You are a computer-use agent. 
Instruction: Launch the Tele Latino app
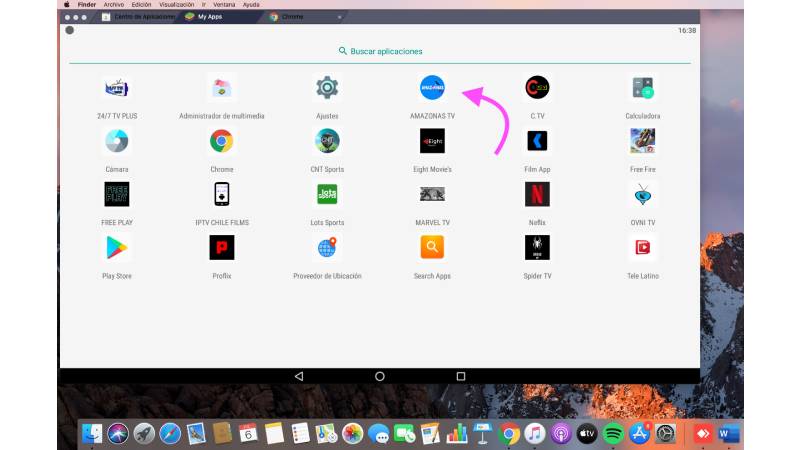pyautogui.click(x=642, y=247)
